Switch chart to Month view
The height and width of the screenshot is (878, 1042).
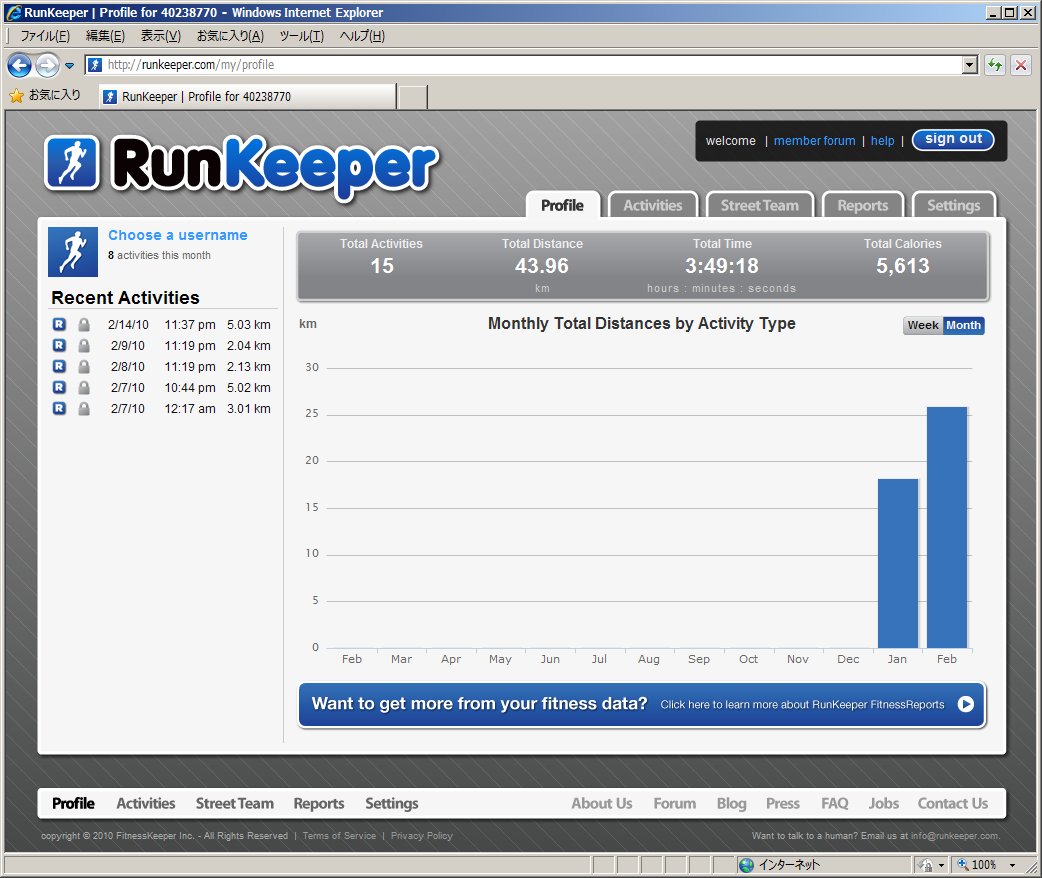point(963,325)
